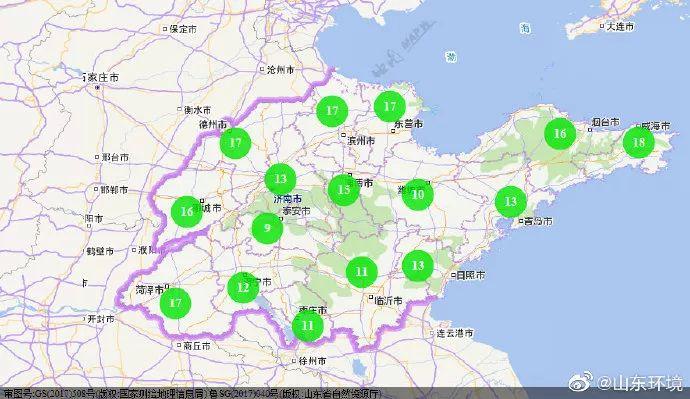Click the 烟台市 city label

click(606, 122)
